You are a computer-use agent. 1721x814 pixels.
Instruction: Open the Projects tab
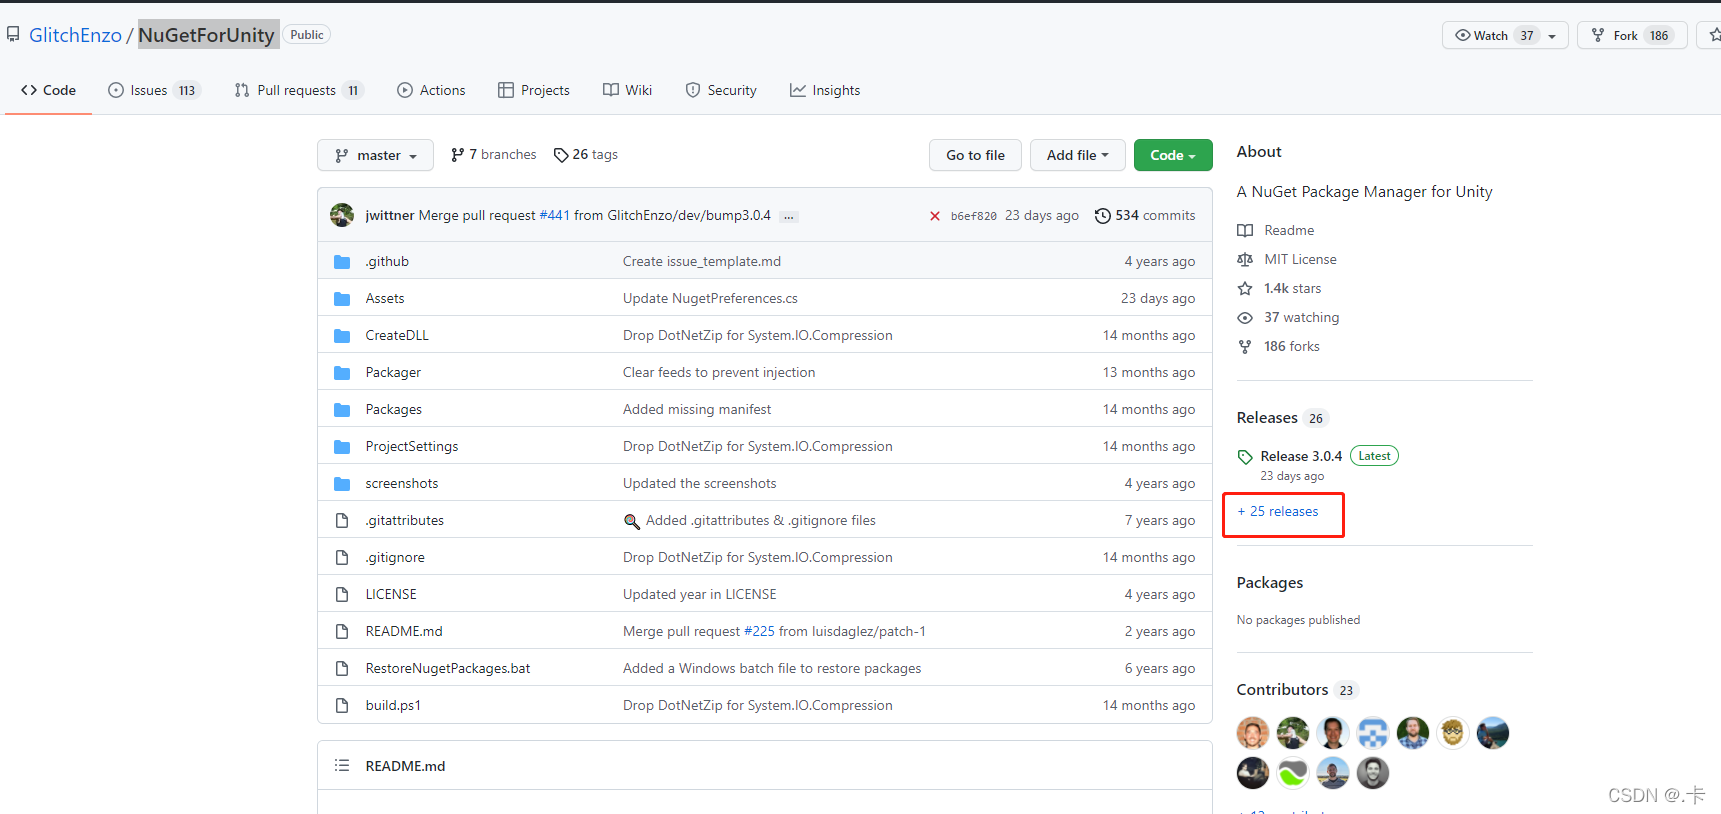tap(534, 90)
